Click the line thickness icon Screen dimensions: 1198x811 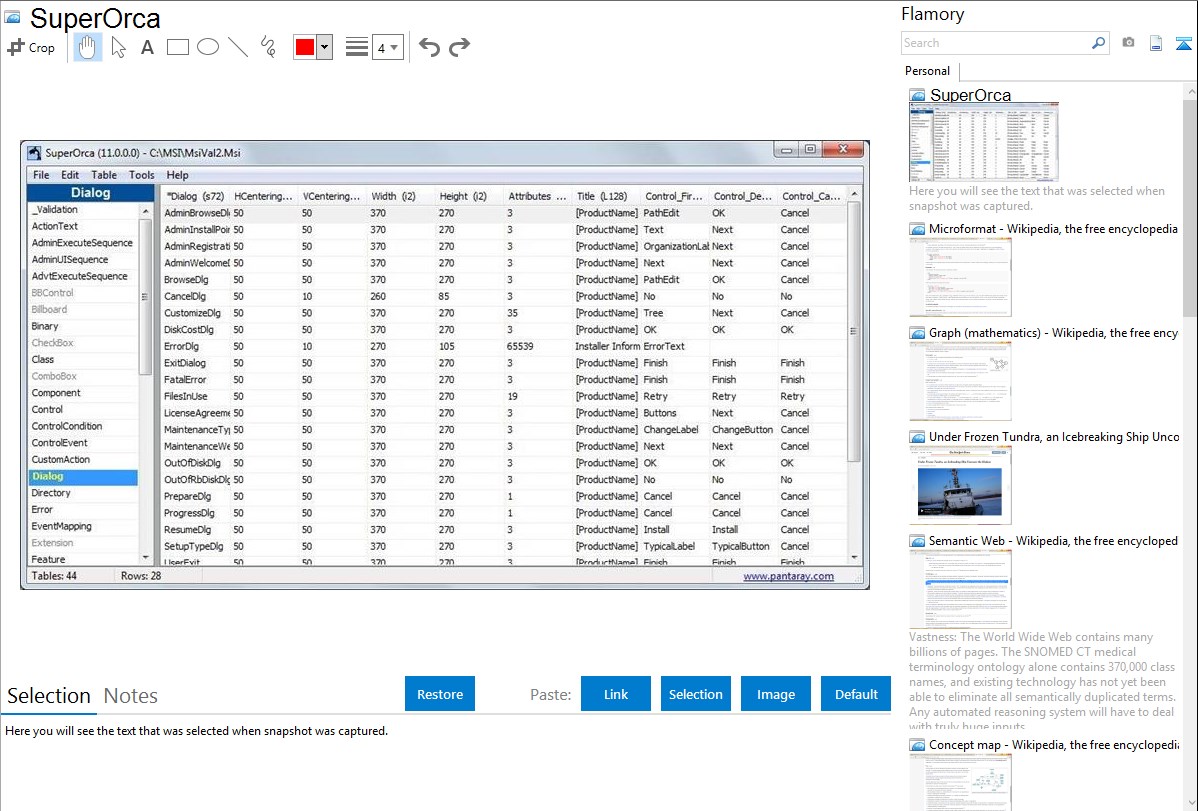coord(356,47)
